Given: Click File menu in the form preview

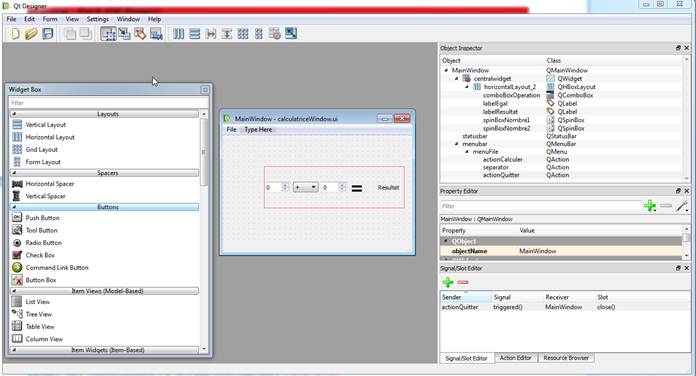Looking at the screenshot, I should [x=231, y=130].
